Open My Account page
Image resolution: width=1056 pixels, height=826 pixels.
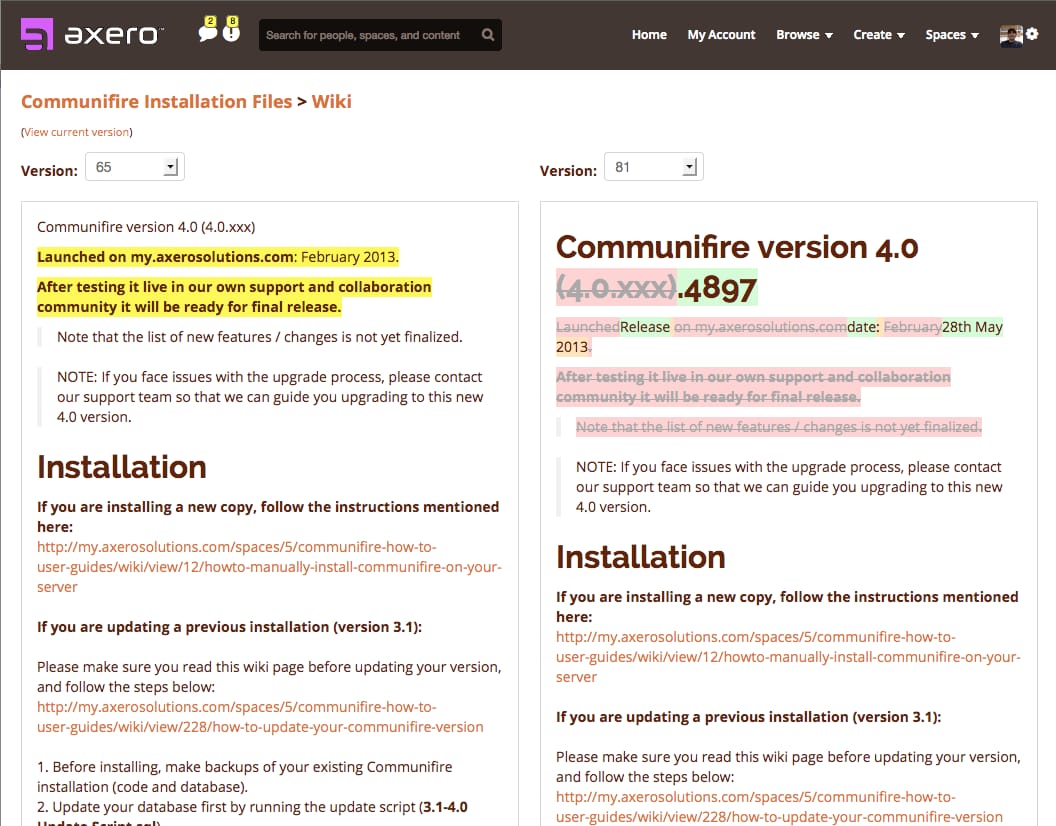tap(721, 34)
